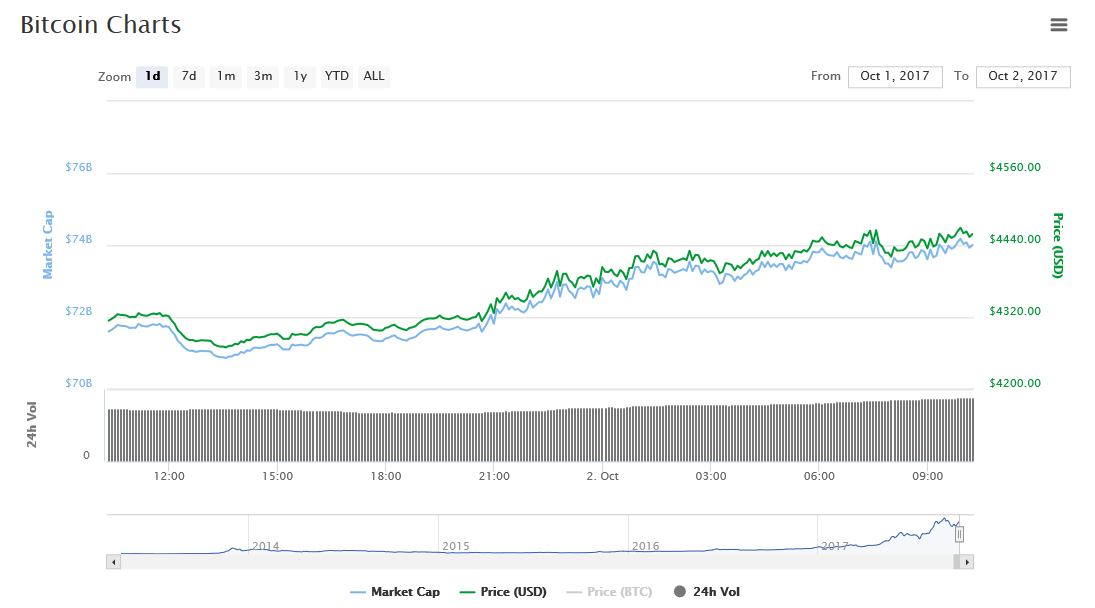Select the 1d zoom range
This screenshot has width=1095, height=608.
point(152,76)
